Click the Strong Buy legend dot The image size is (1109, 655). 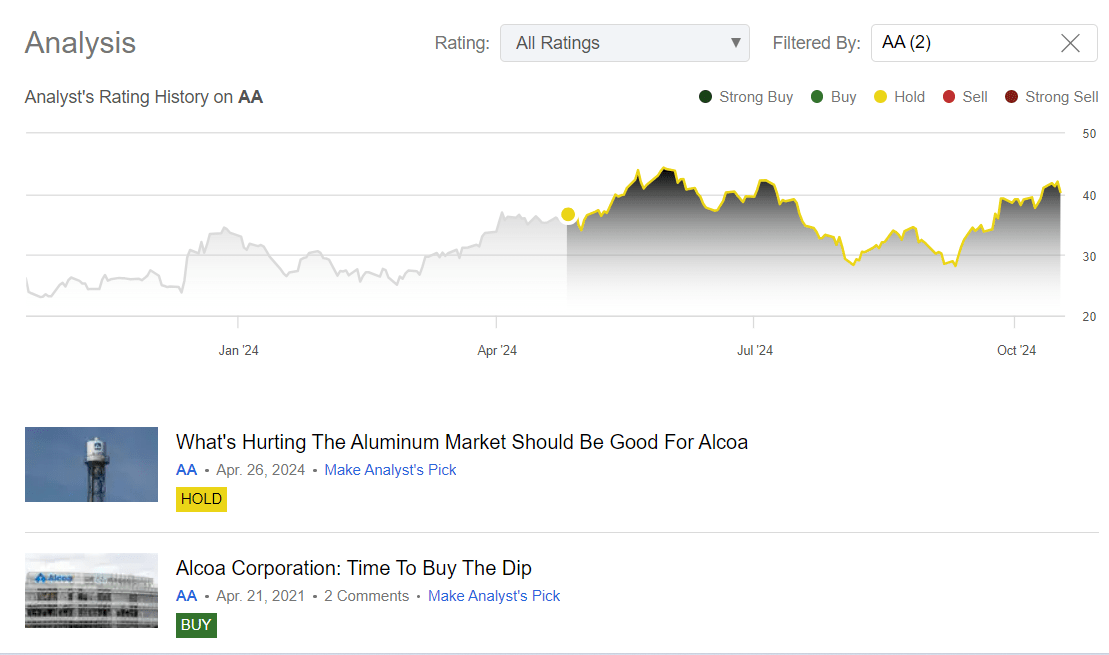coord(704,96)
